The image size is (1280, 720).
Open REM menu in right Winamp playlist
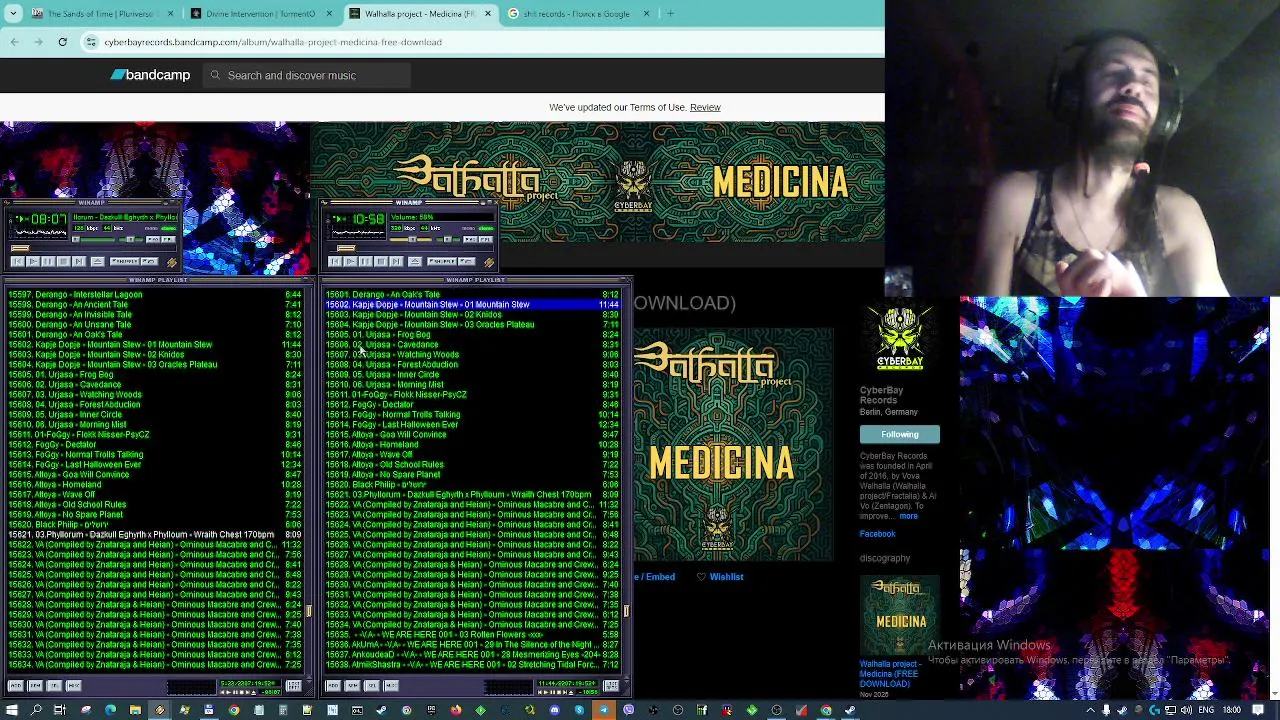click(x=352, y=685)
